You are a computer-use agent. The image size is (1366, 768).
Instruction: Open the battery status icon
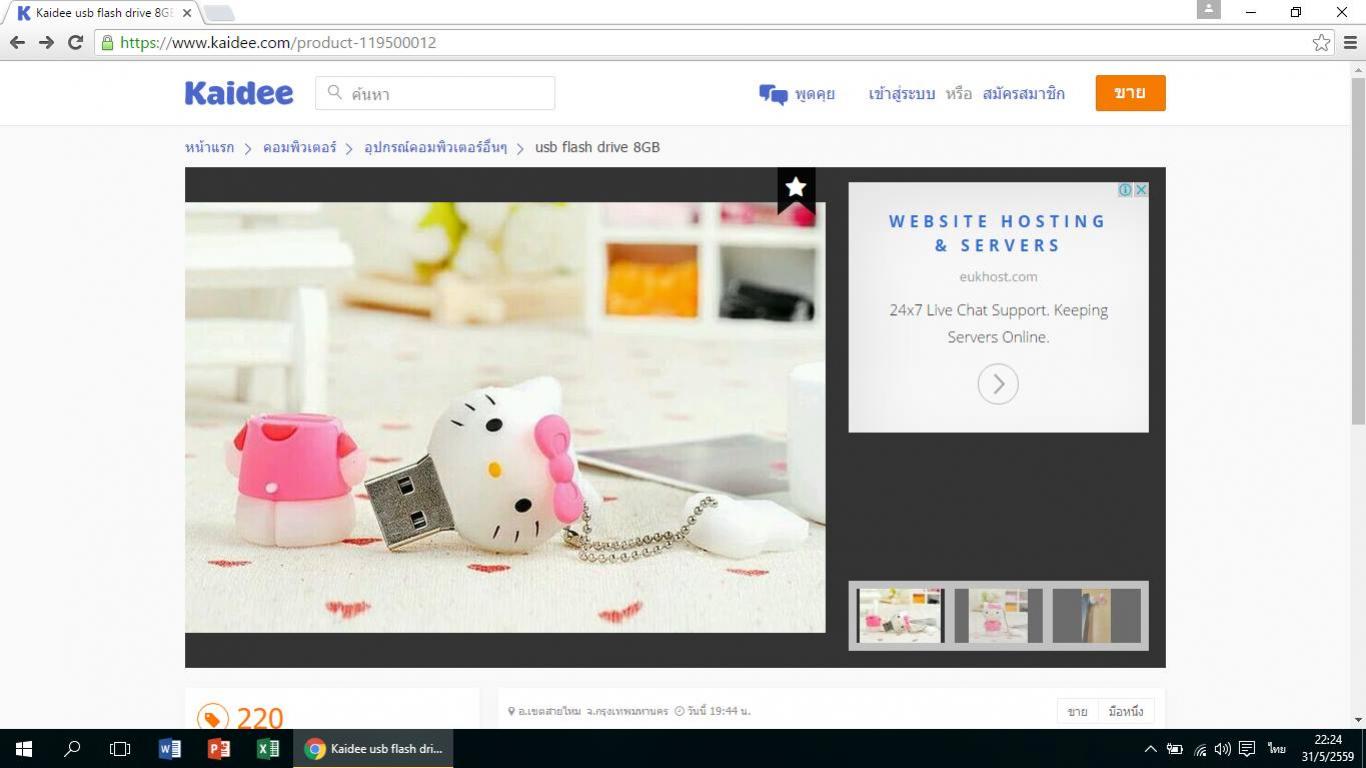(x=1175, y=748)
